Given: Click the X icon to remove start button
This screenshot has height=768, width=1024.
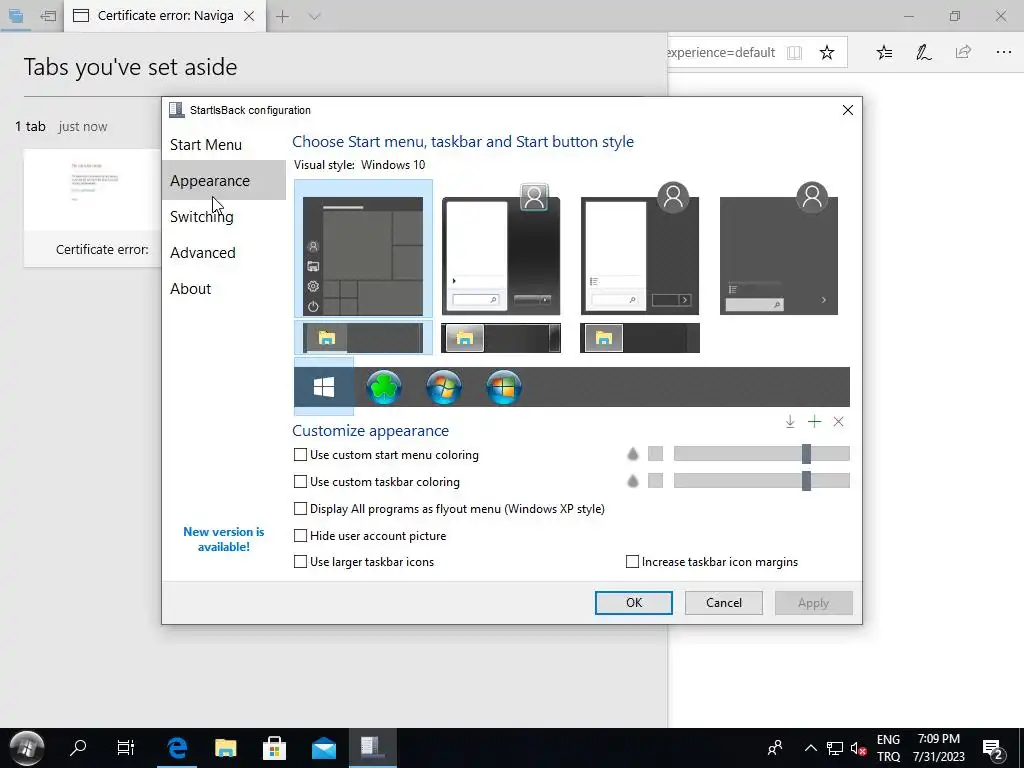Looking at the screenshot, I should [x=839, y=422].
